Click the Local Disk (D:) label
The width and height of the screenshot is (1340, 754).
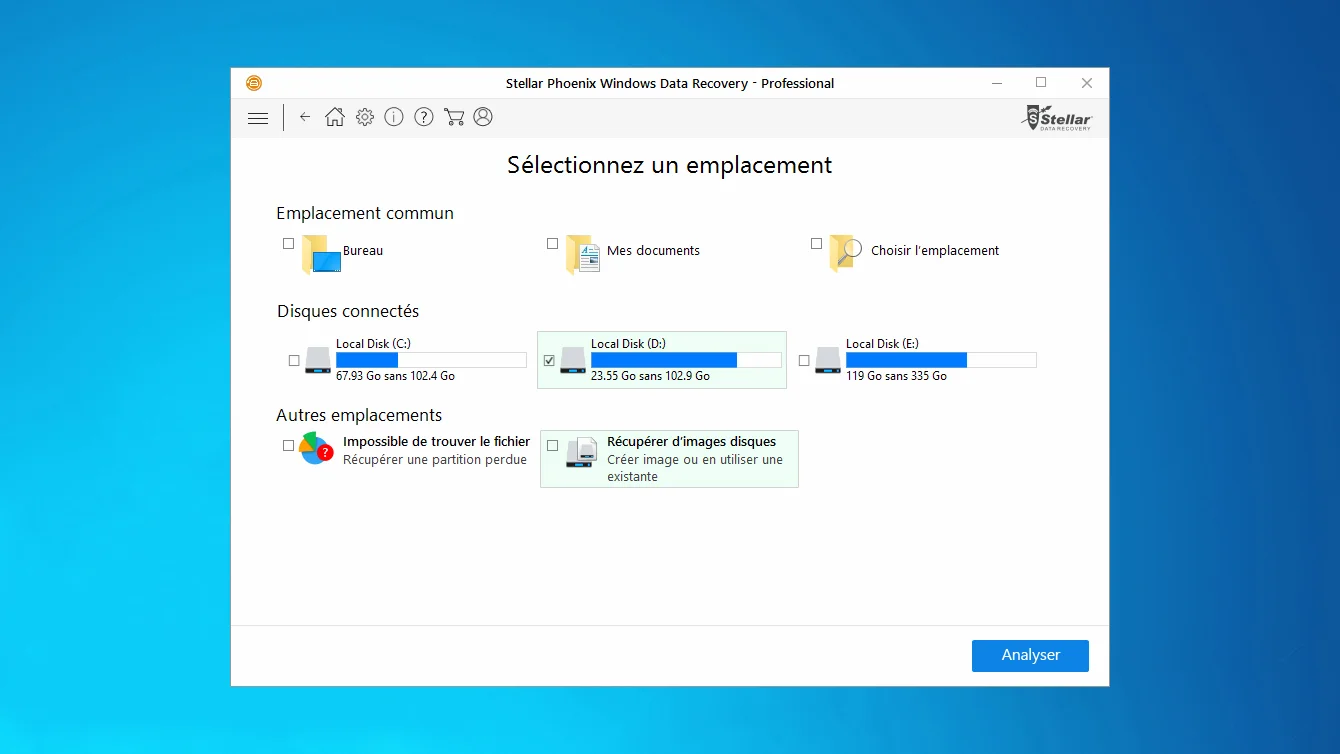coord(628,343)
